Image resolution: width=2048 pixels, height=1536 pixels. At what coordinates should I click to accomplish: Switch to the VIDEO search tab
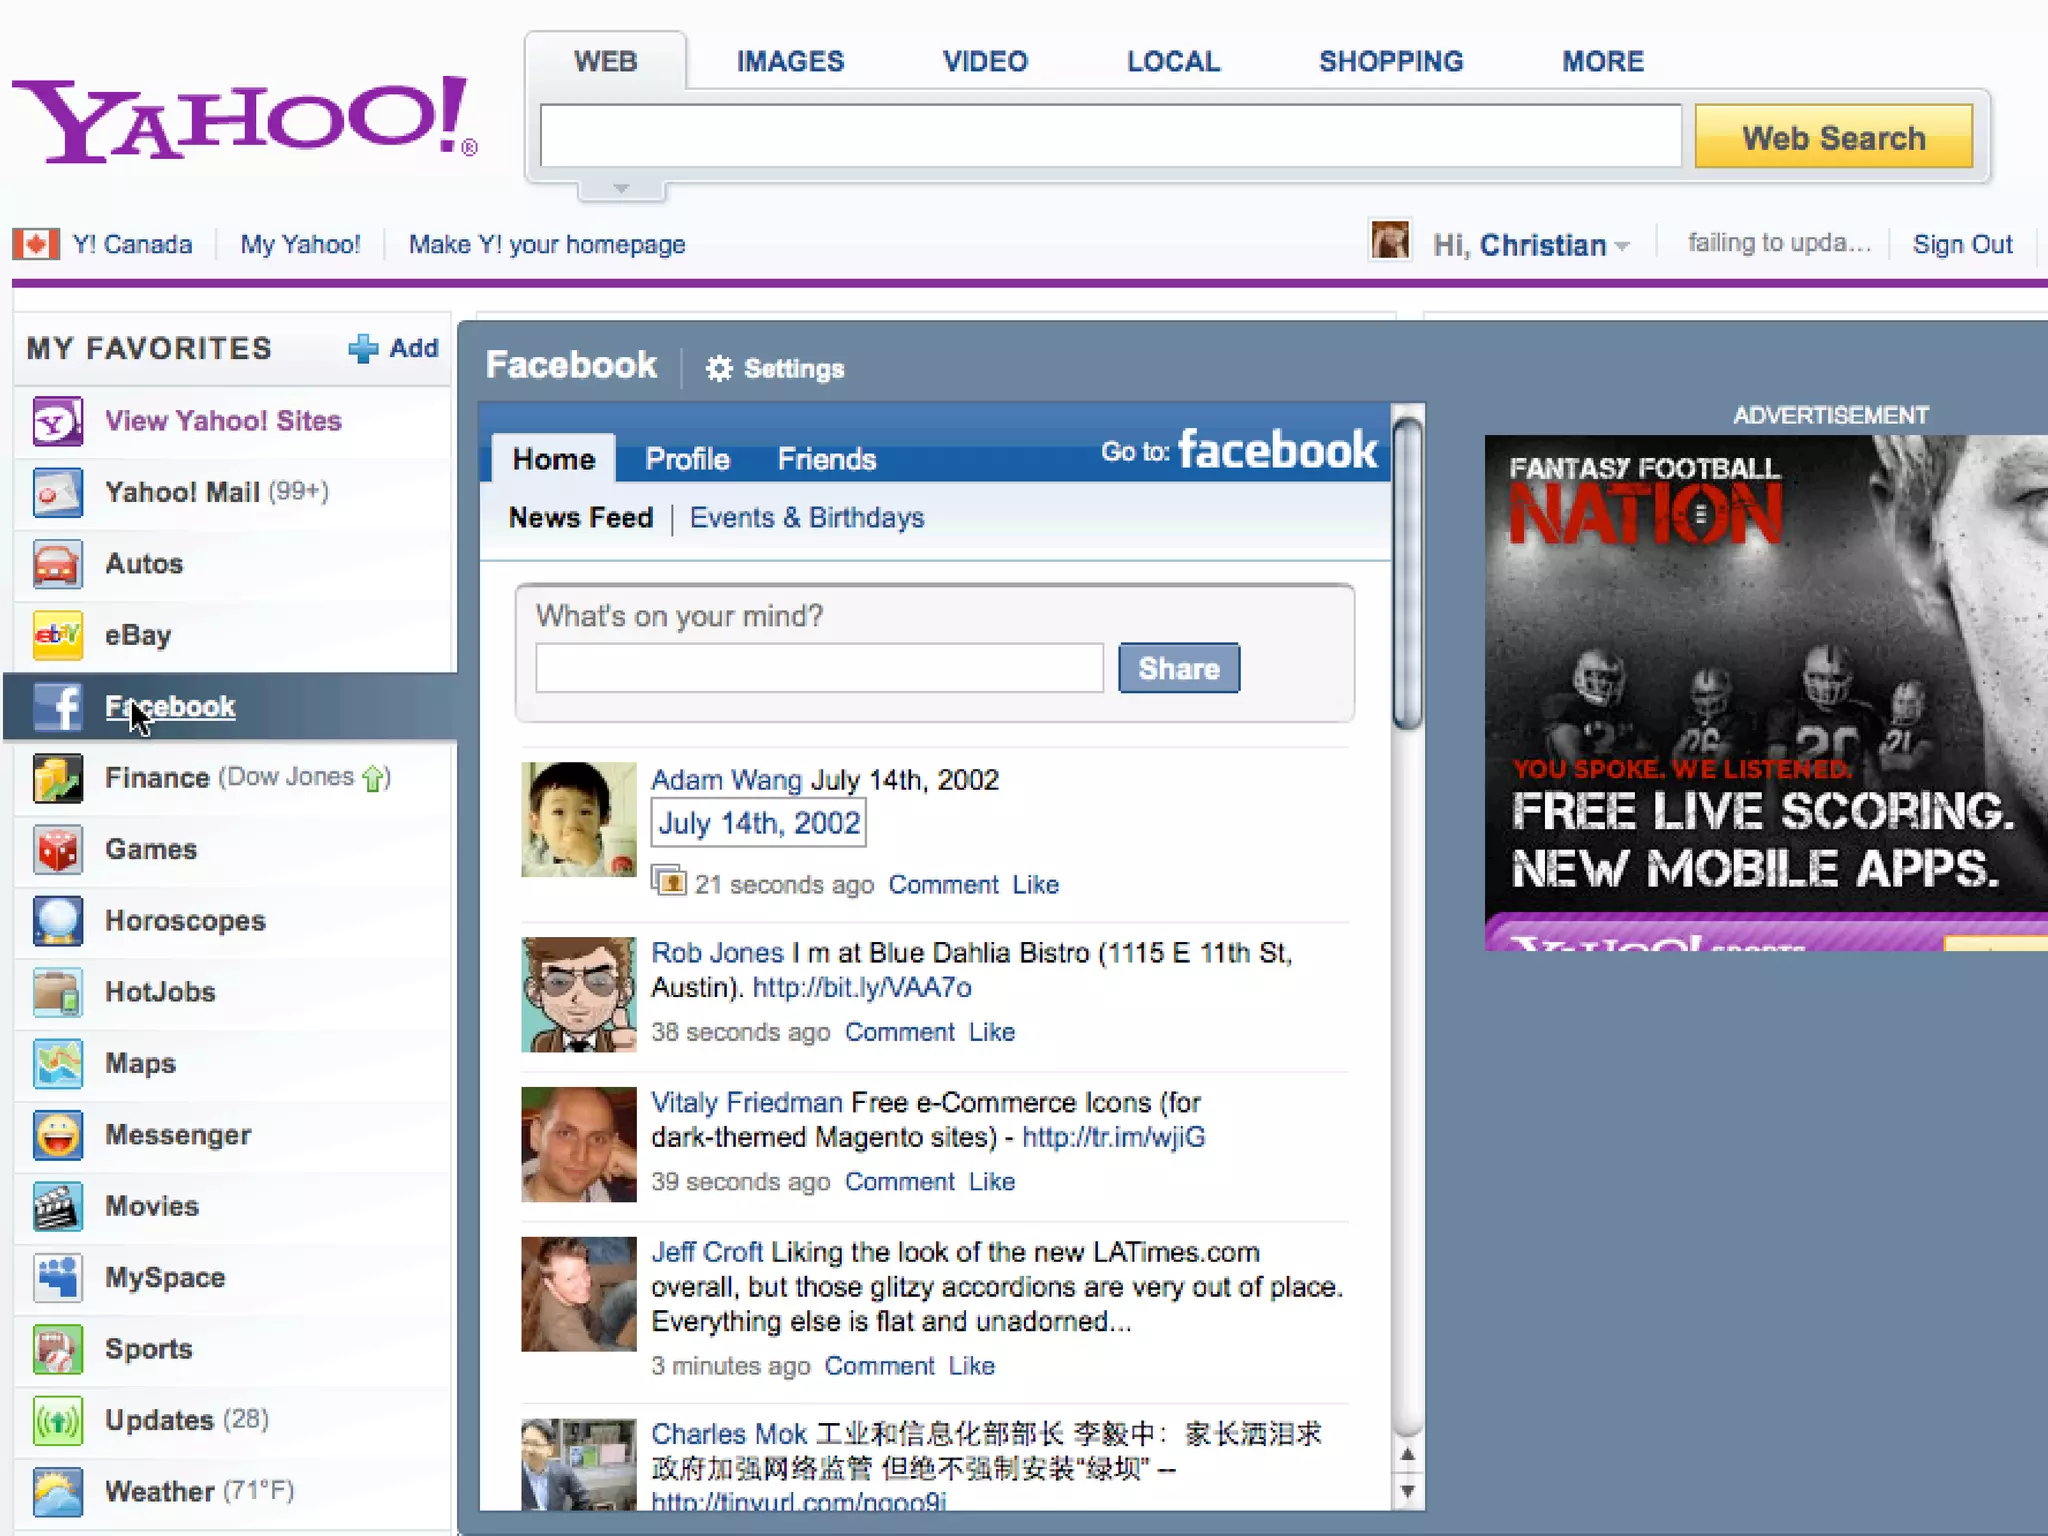pyautogui.click(x=985, y=61)
